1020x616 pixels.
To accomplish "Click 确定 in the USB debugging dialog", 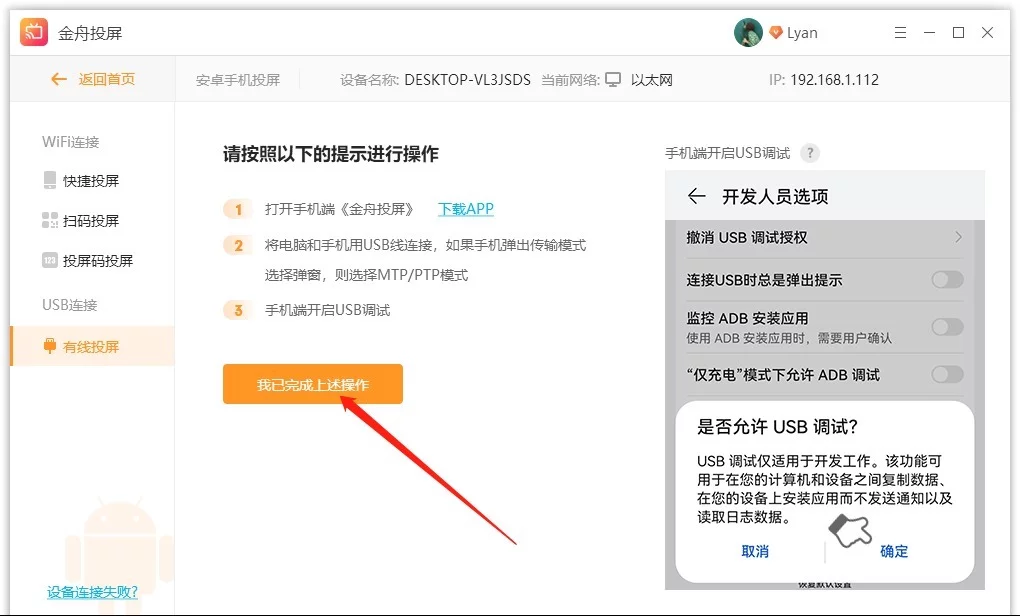I will click(x=894, y=552).
